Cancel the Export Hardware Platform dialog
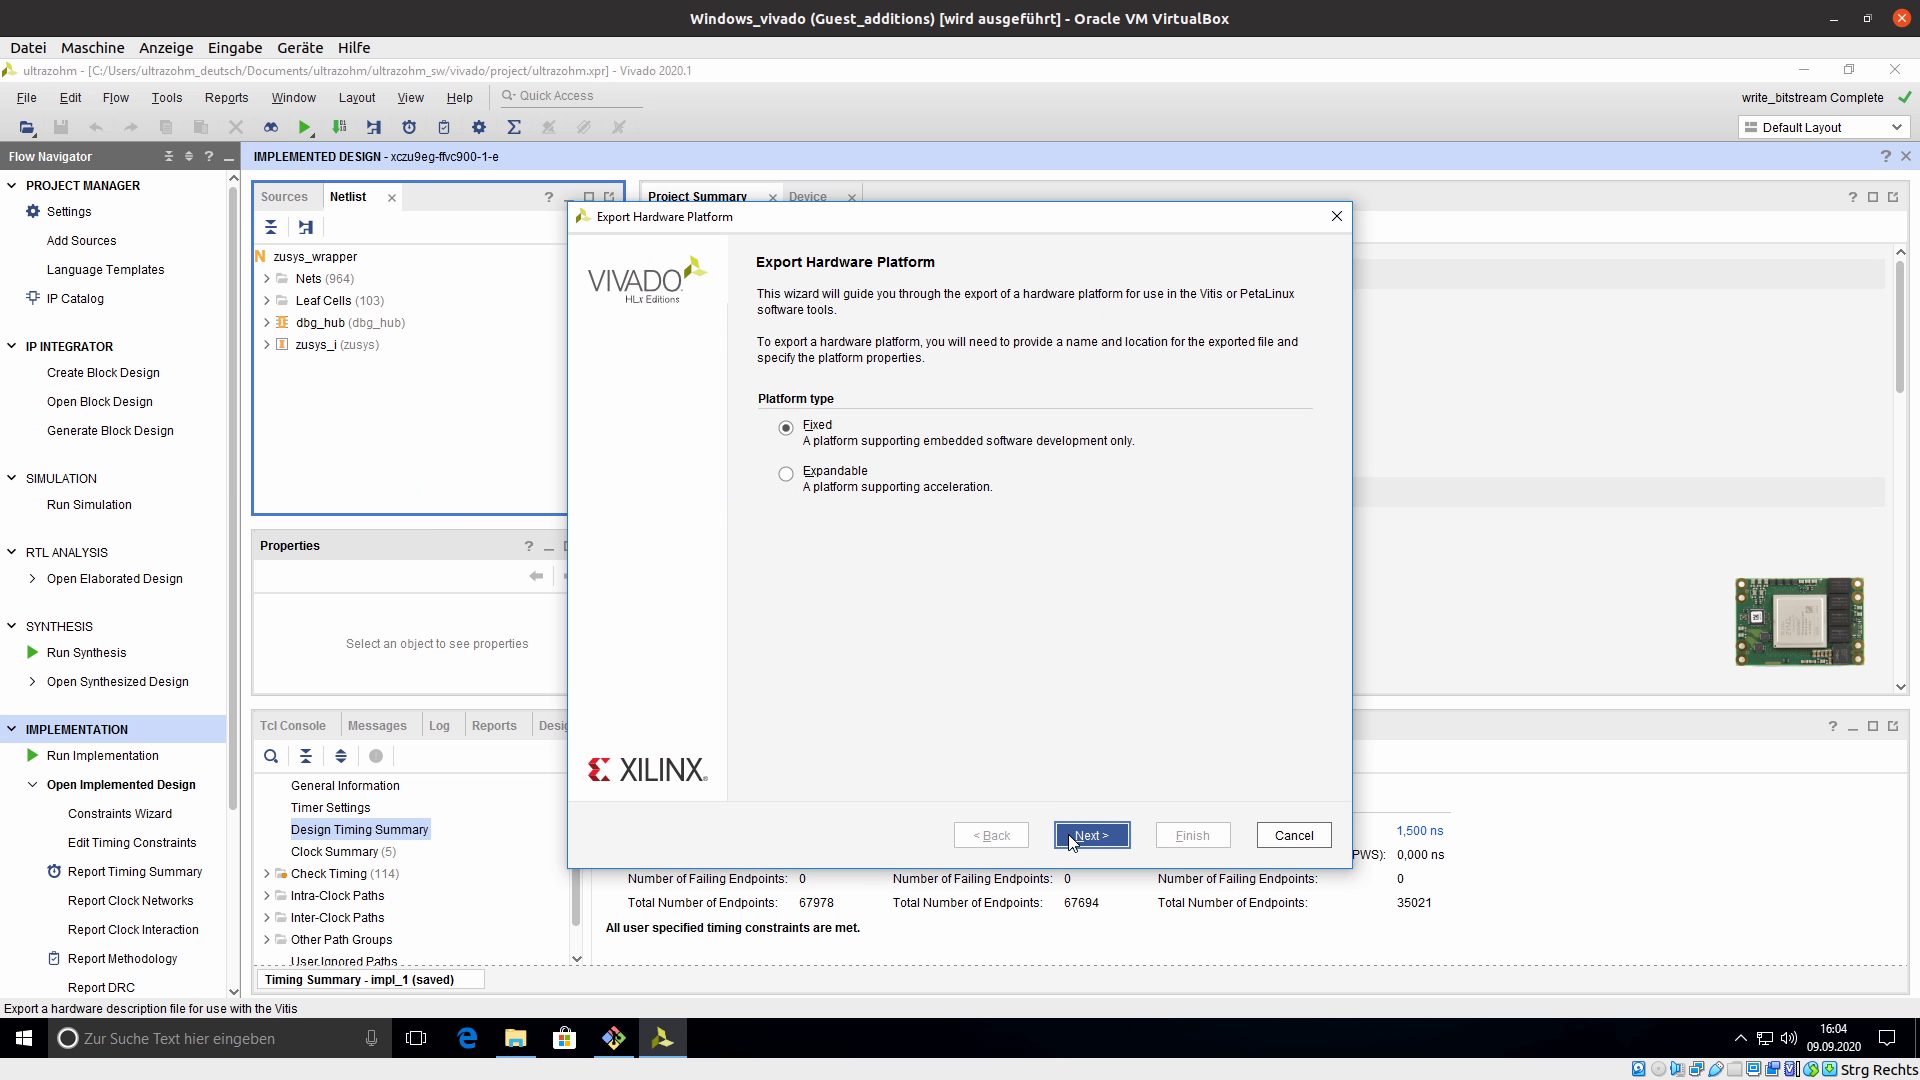The width and height of the screenshot is (1920, 1080). pos(1293,835)
